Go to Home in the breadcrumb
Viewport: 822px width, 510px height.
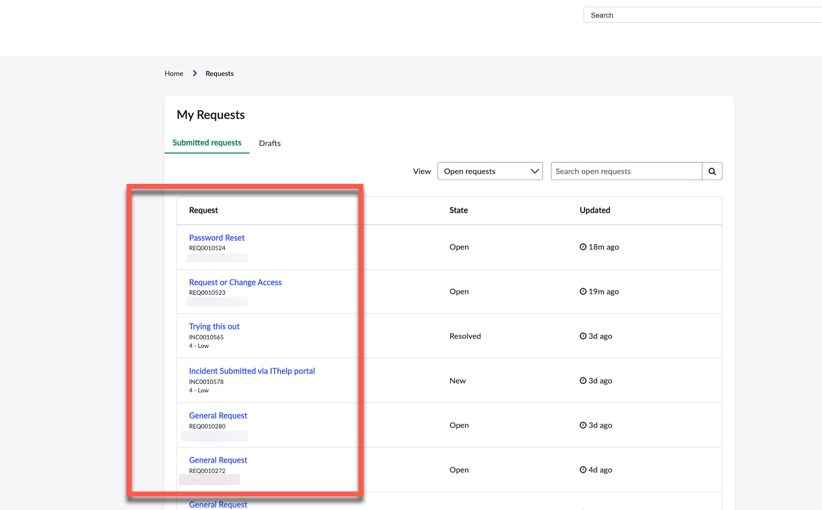click(x=174, y=73)
